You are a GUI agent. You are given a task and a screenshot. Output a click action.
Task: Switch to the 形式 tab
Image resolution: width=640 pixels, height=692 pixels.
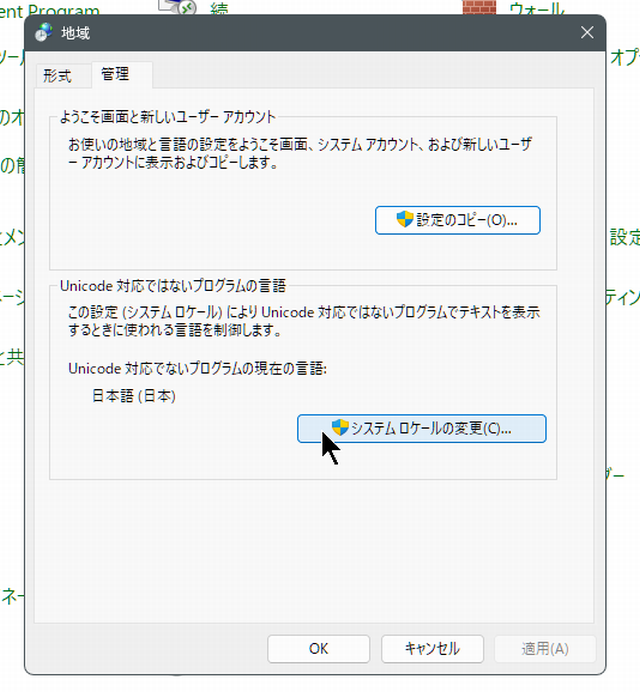click(x=56, y=76)
